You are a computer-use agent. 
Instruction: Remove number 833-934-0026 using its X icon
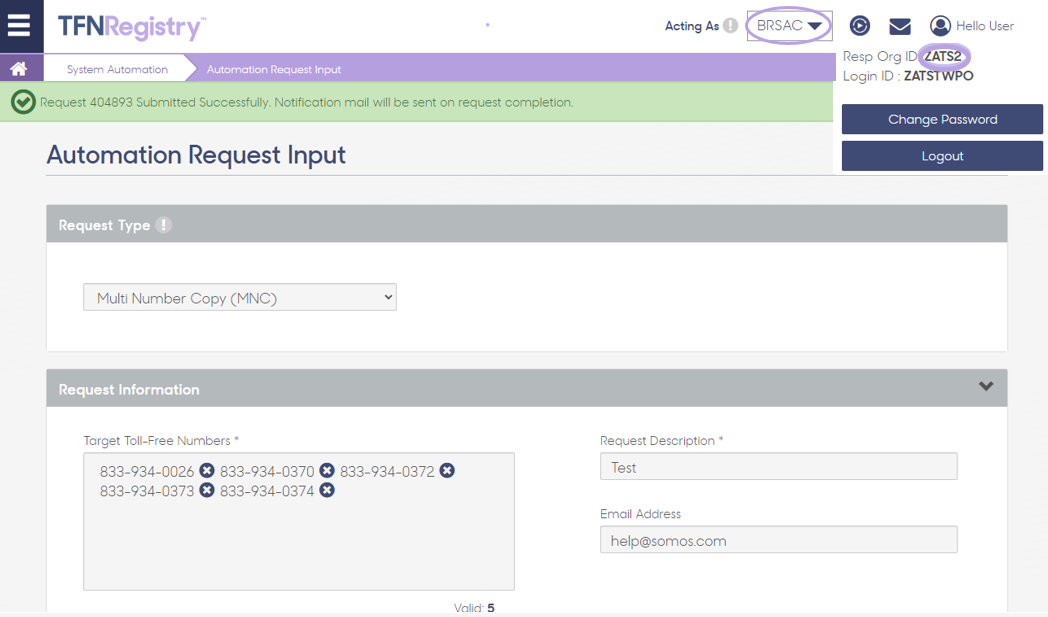click(207, 470)
